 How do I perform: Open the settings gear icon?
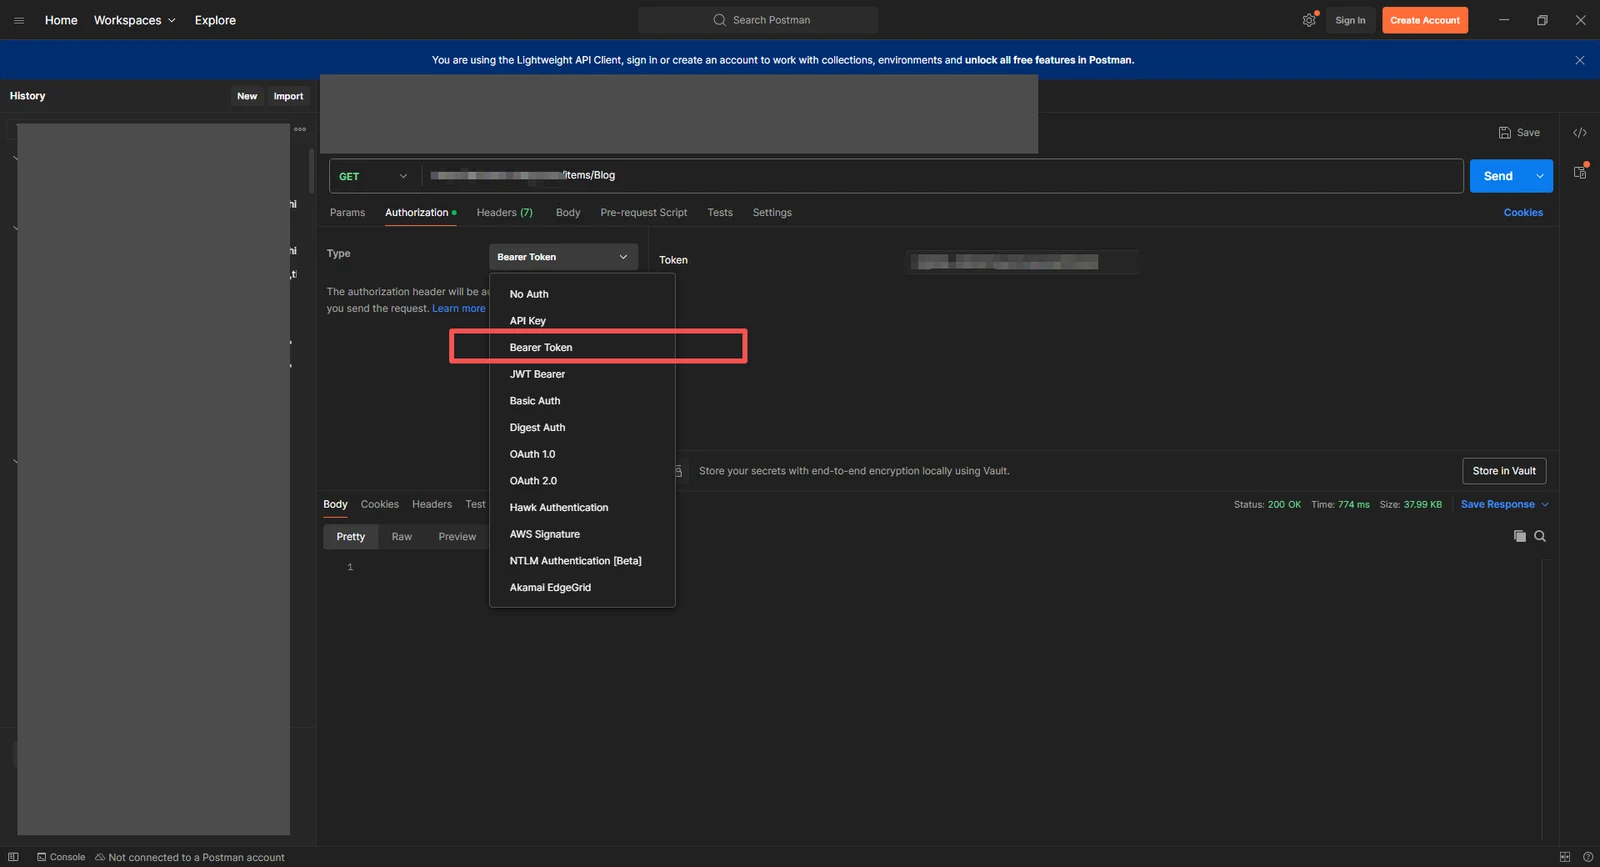click(1309, 20)
